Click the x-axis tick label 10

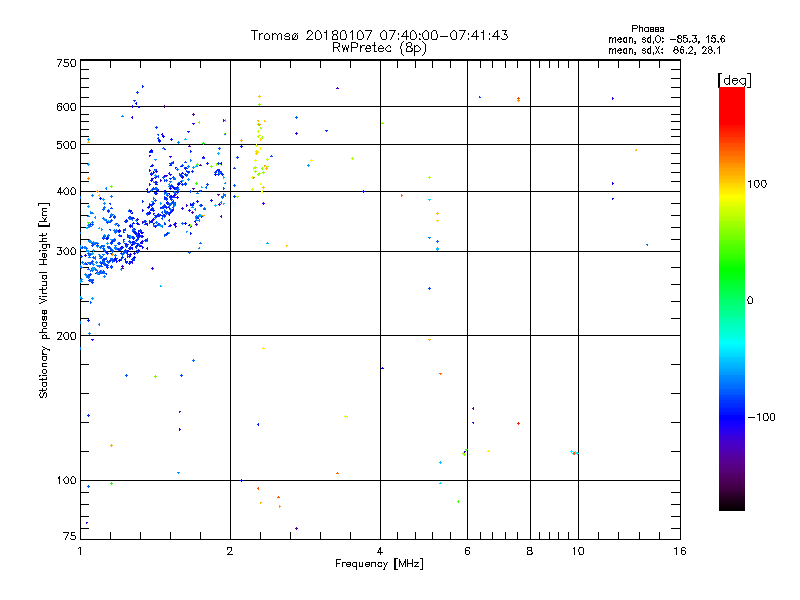[x=578, y=551]
